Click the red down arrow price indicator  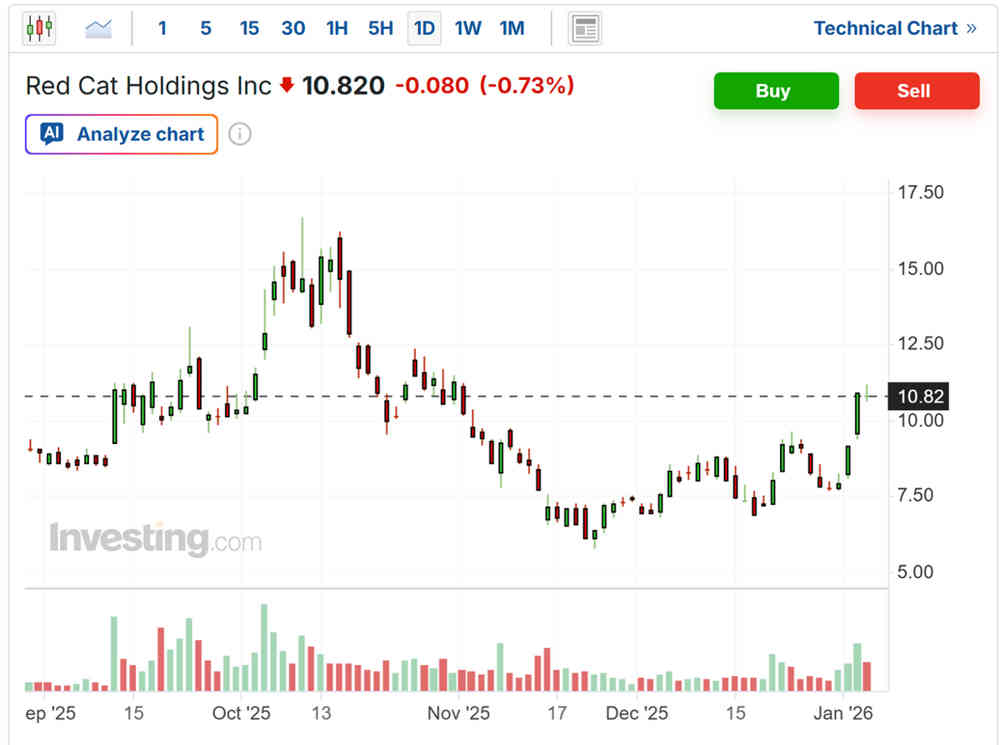287,86
